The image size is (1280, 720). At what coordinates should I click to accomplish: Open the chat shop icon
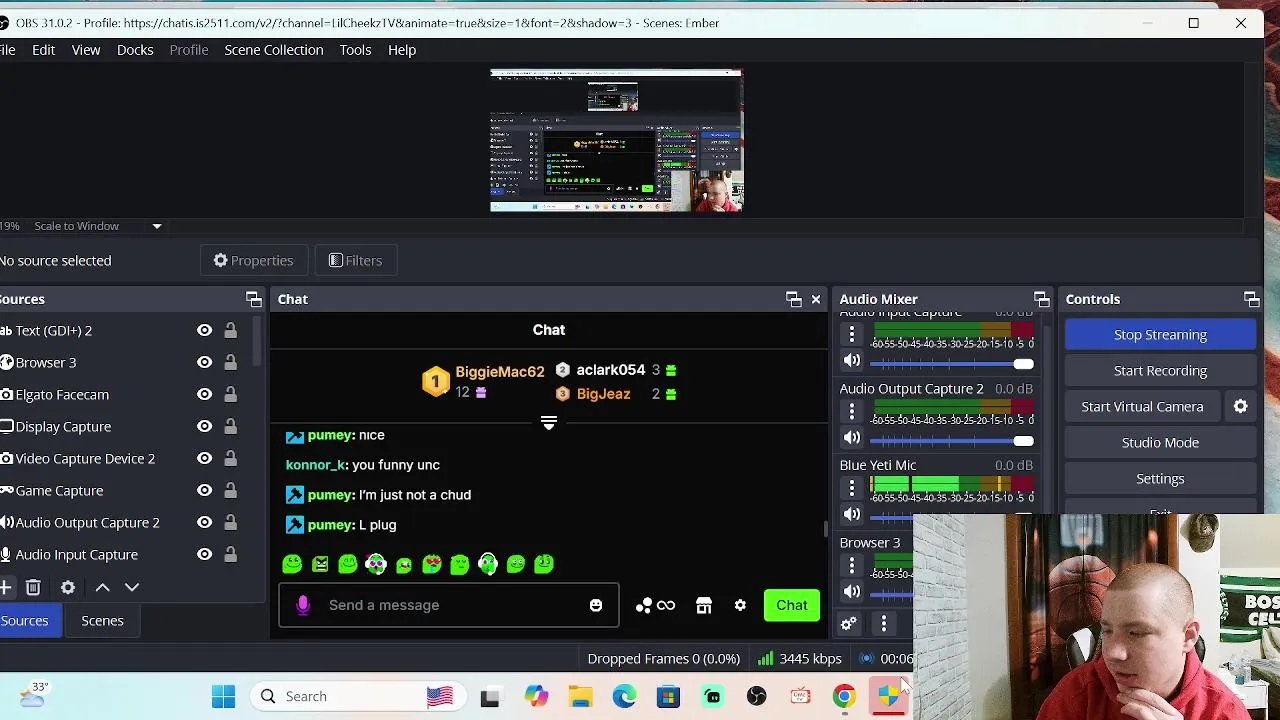coord(704,605)
